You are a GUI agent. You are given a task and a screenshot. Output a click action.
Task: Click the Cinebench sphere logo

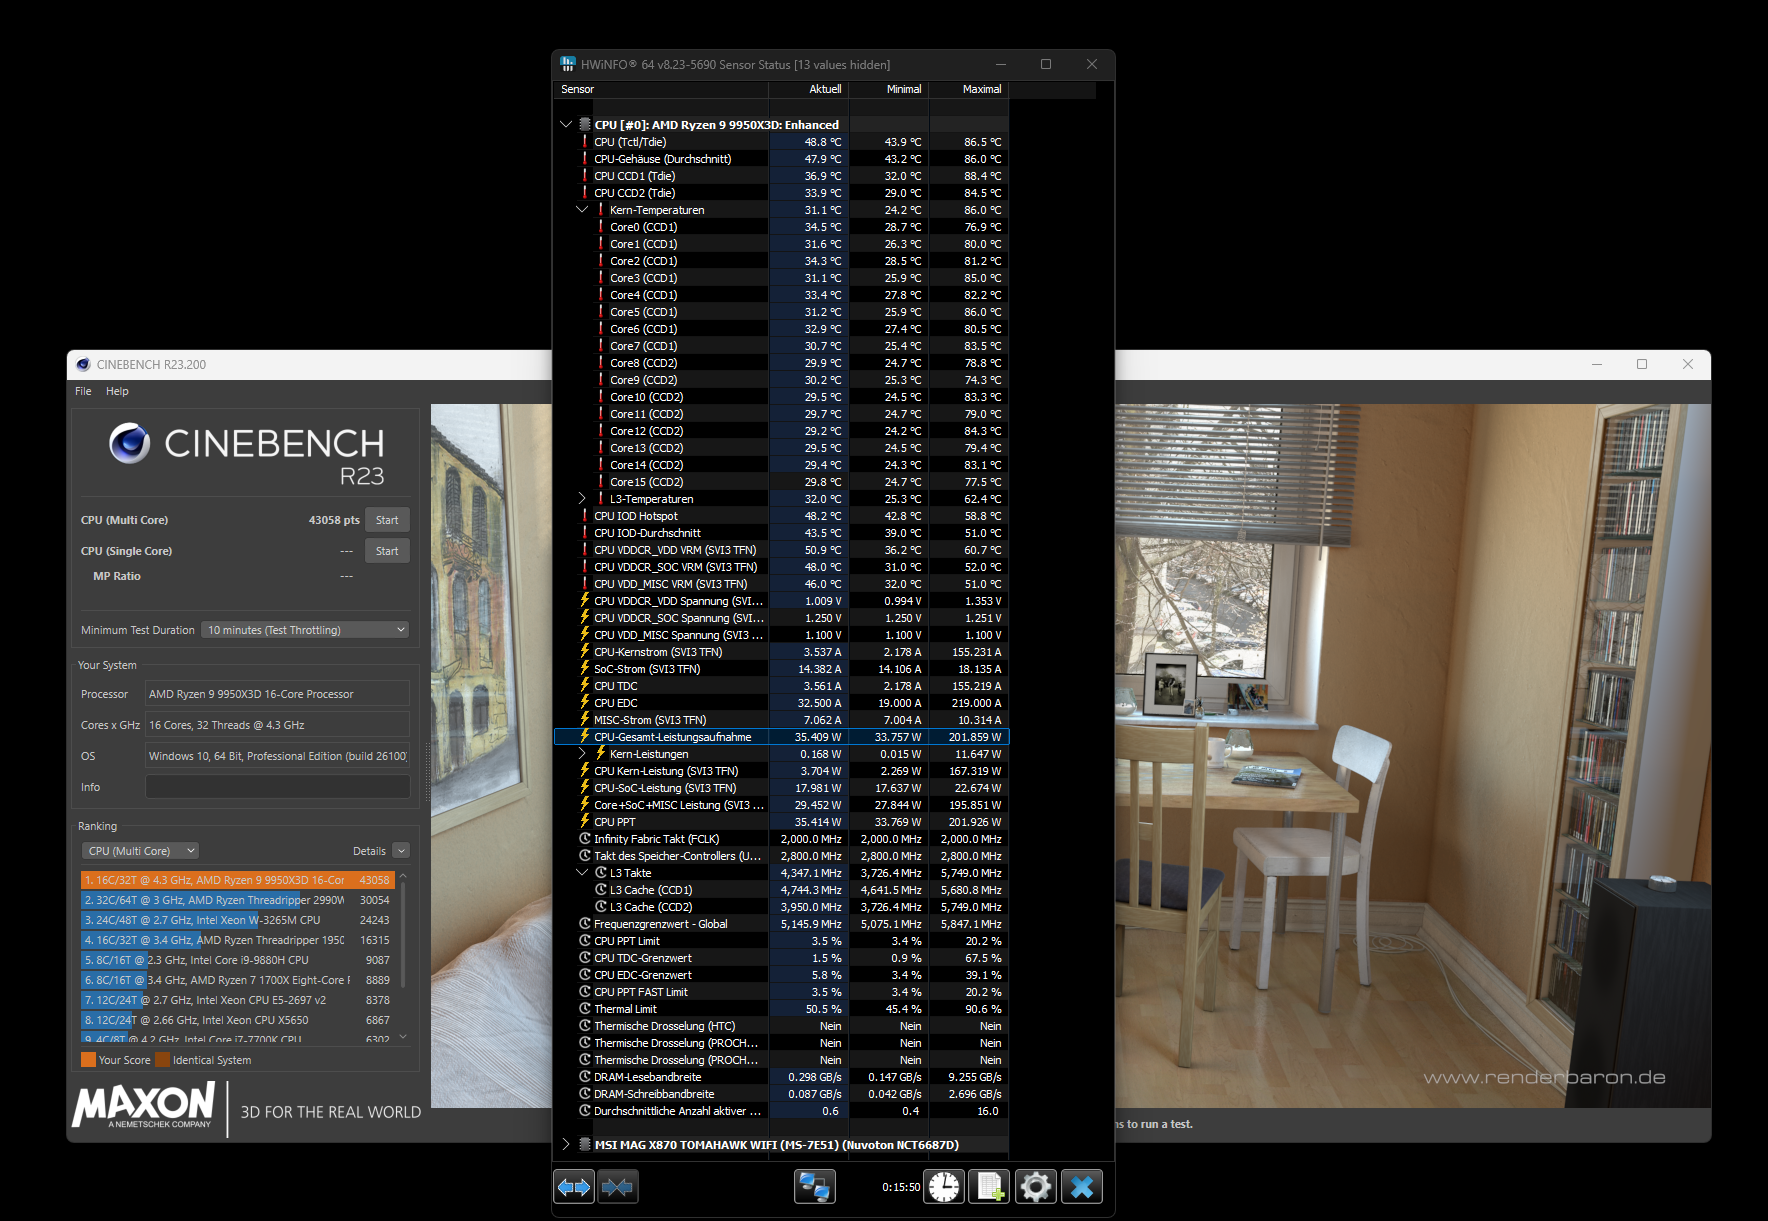(130, 443)
